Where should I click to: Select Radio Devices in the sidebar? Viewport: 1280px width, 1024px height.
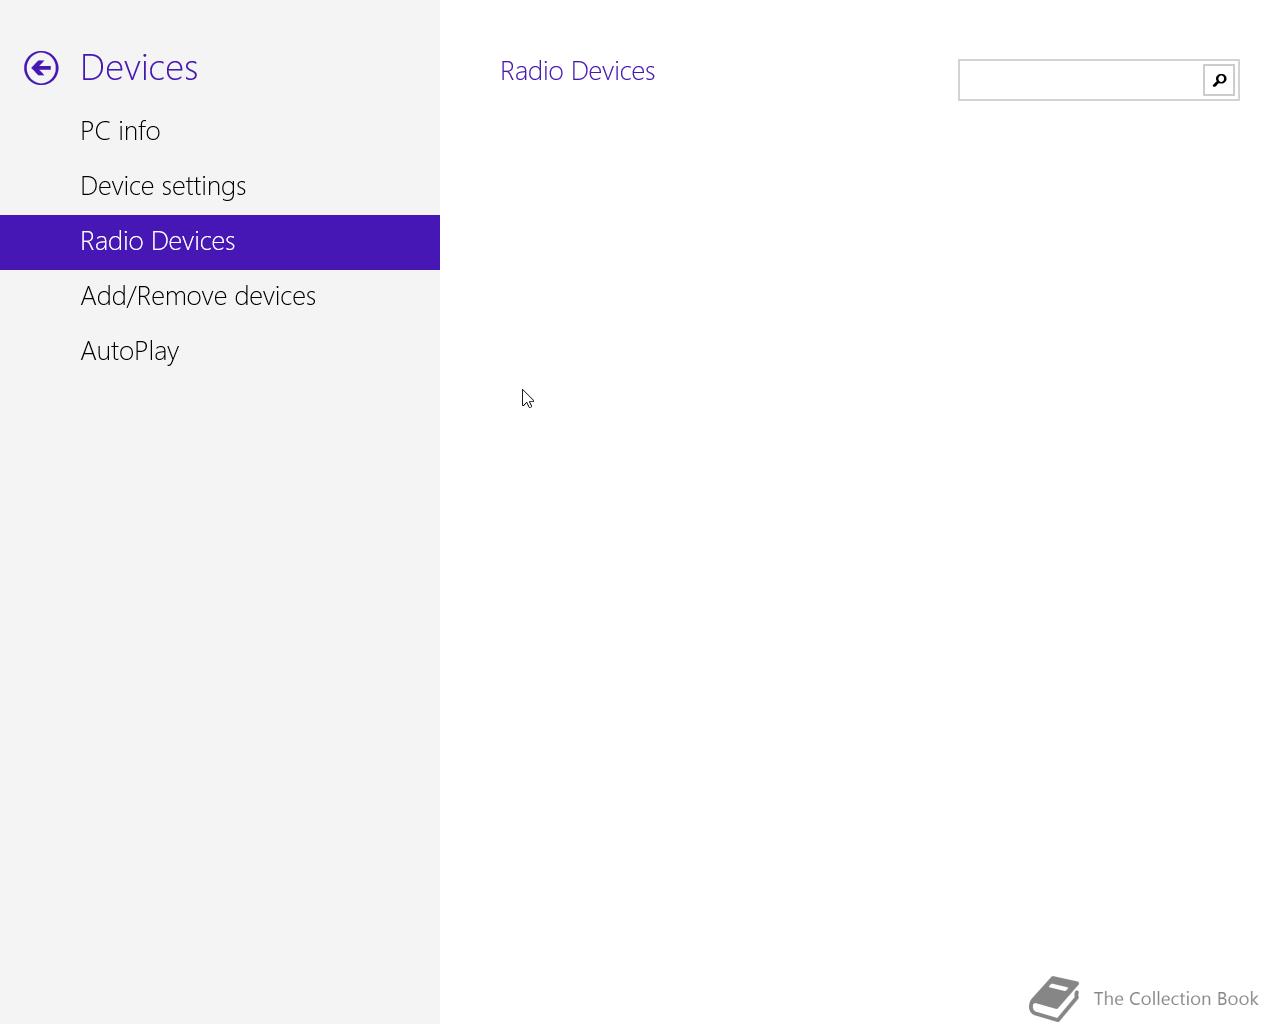(220, 242)
